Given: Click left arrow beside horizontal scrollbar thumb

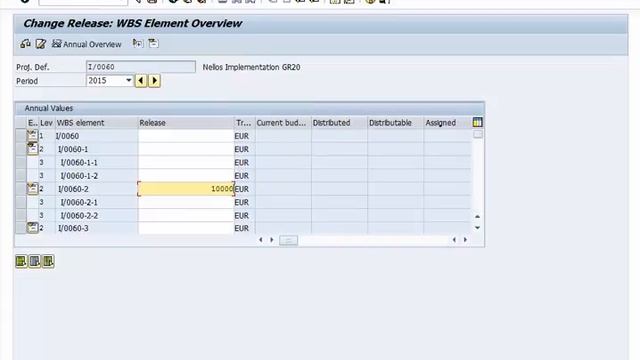Looking at the screenshot, I should pos(261,240).
